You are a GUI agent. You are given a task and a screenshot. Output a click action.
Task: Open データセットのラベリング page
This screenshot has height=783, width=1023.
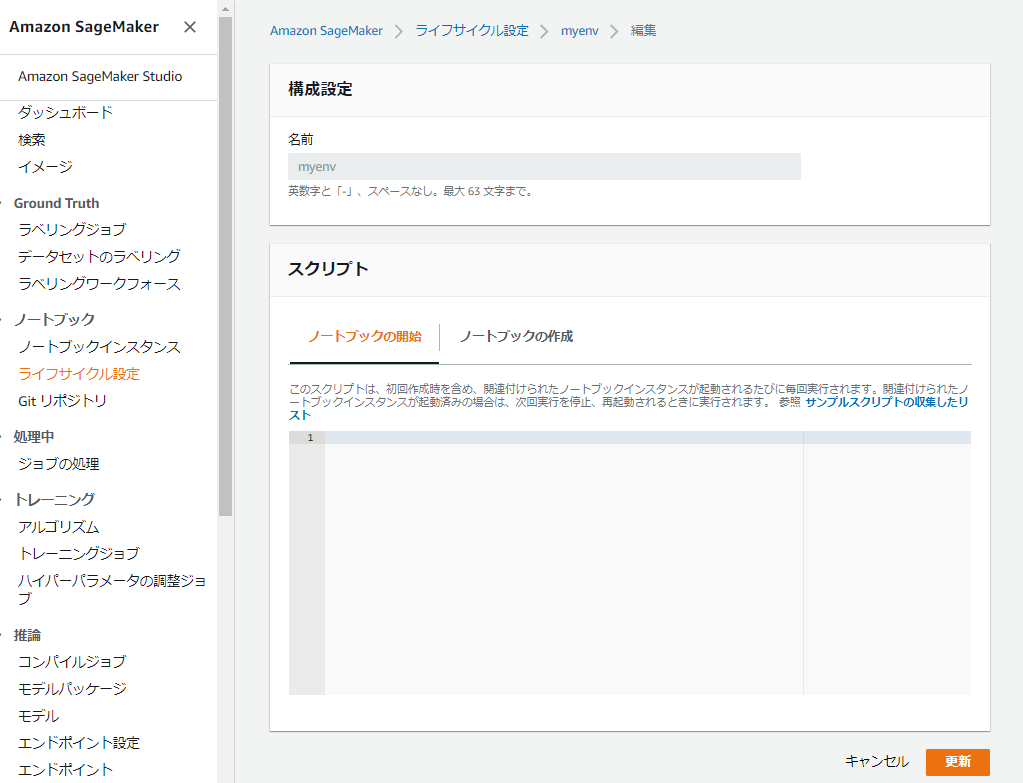[99, 256]
